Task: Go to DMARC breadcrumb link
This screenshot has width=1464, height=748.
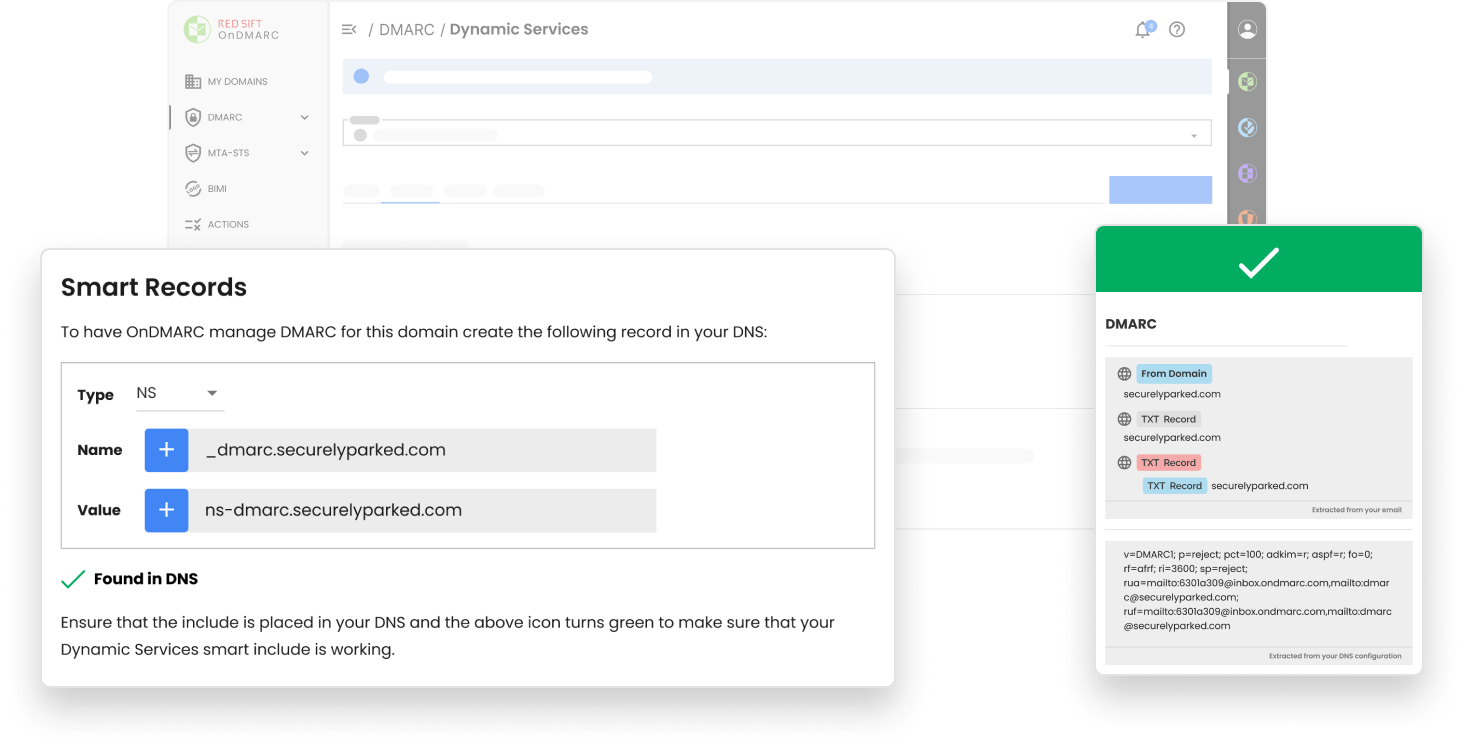Action: point(407,30)
